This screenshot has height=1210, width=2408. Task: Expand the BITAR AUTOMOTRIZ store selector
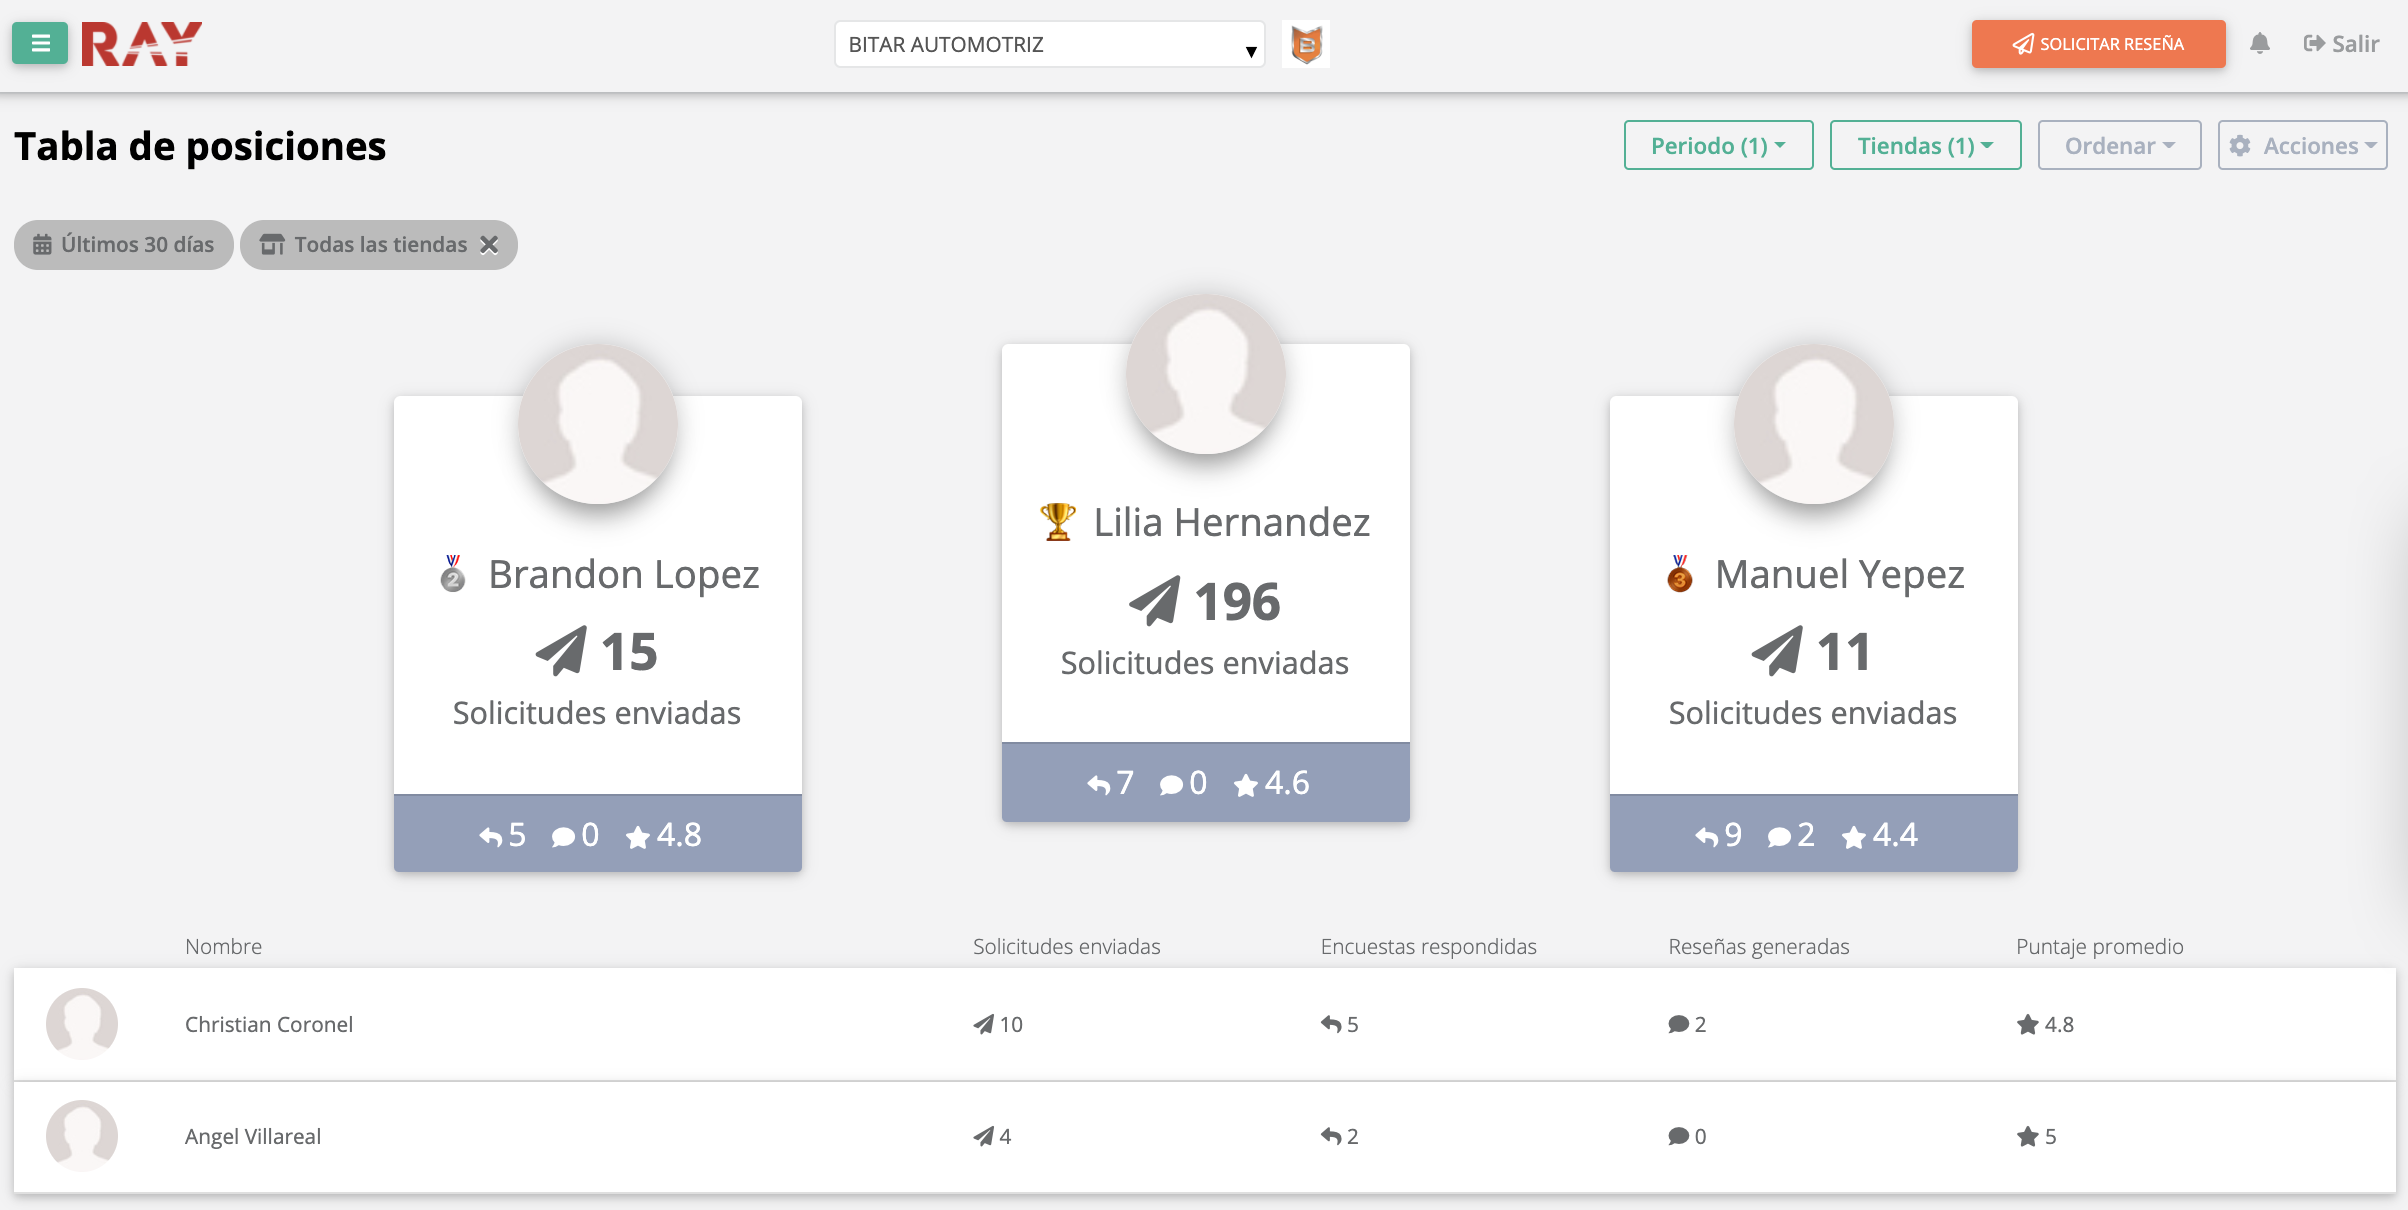pos(1048,44)
